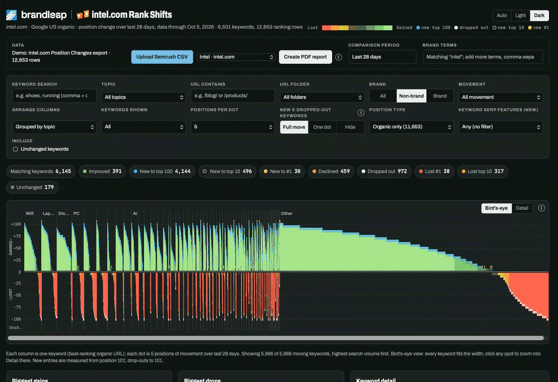
Task: Set brand filter to Brand
Action: 440,96
